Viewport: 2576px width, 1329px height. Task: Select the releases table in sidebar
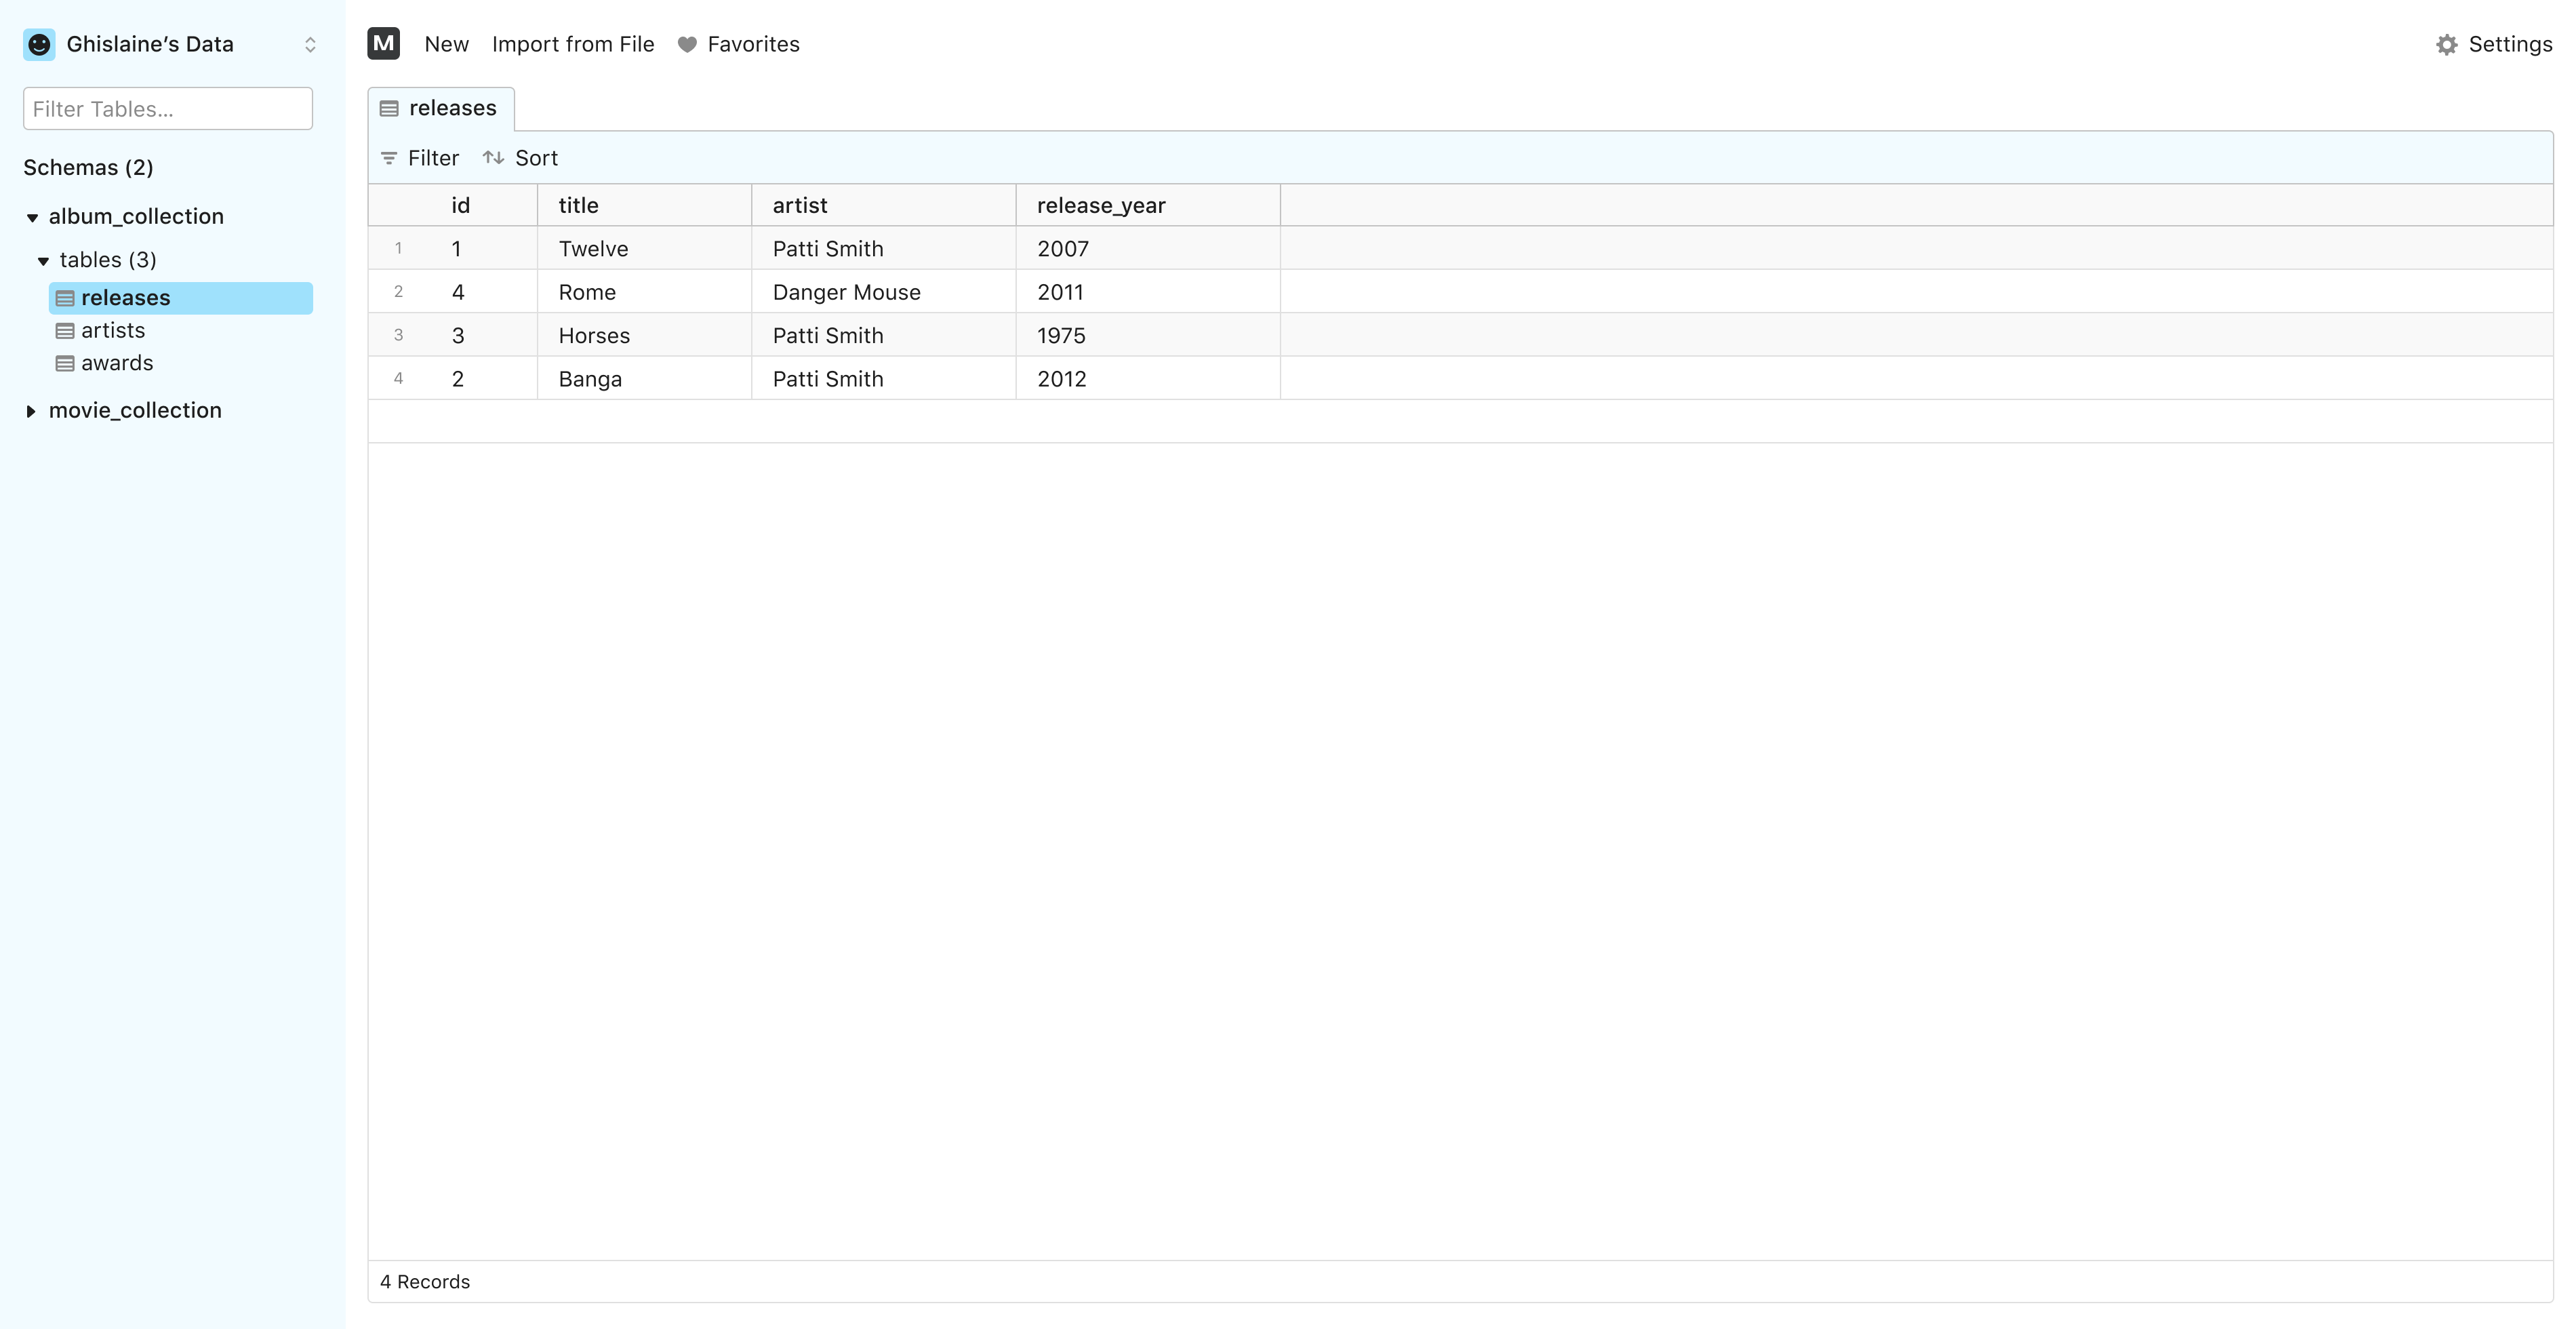[x=181, y=298]
